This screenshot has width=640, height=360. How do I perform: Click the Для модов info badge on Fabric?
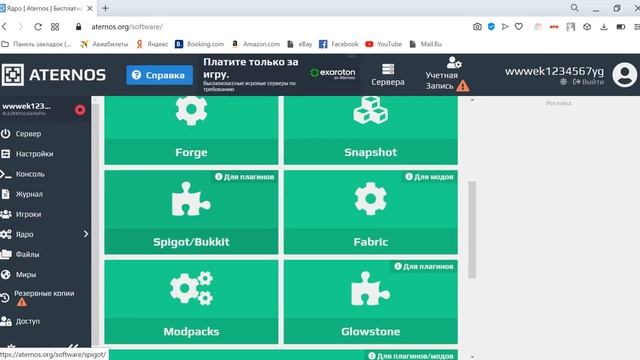(x=429, y=177)
